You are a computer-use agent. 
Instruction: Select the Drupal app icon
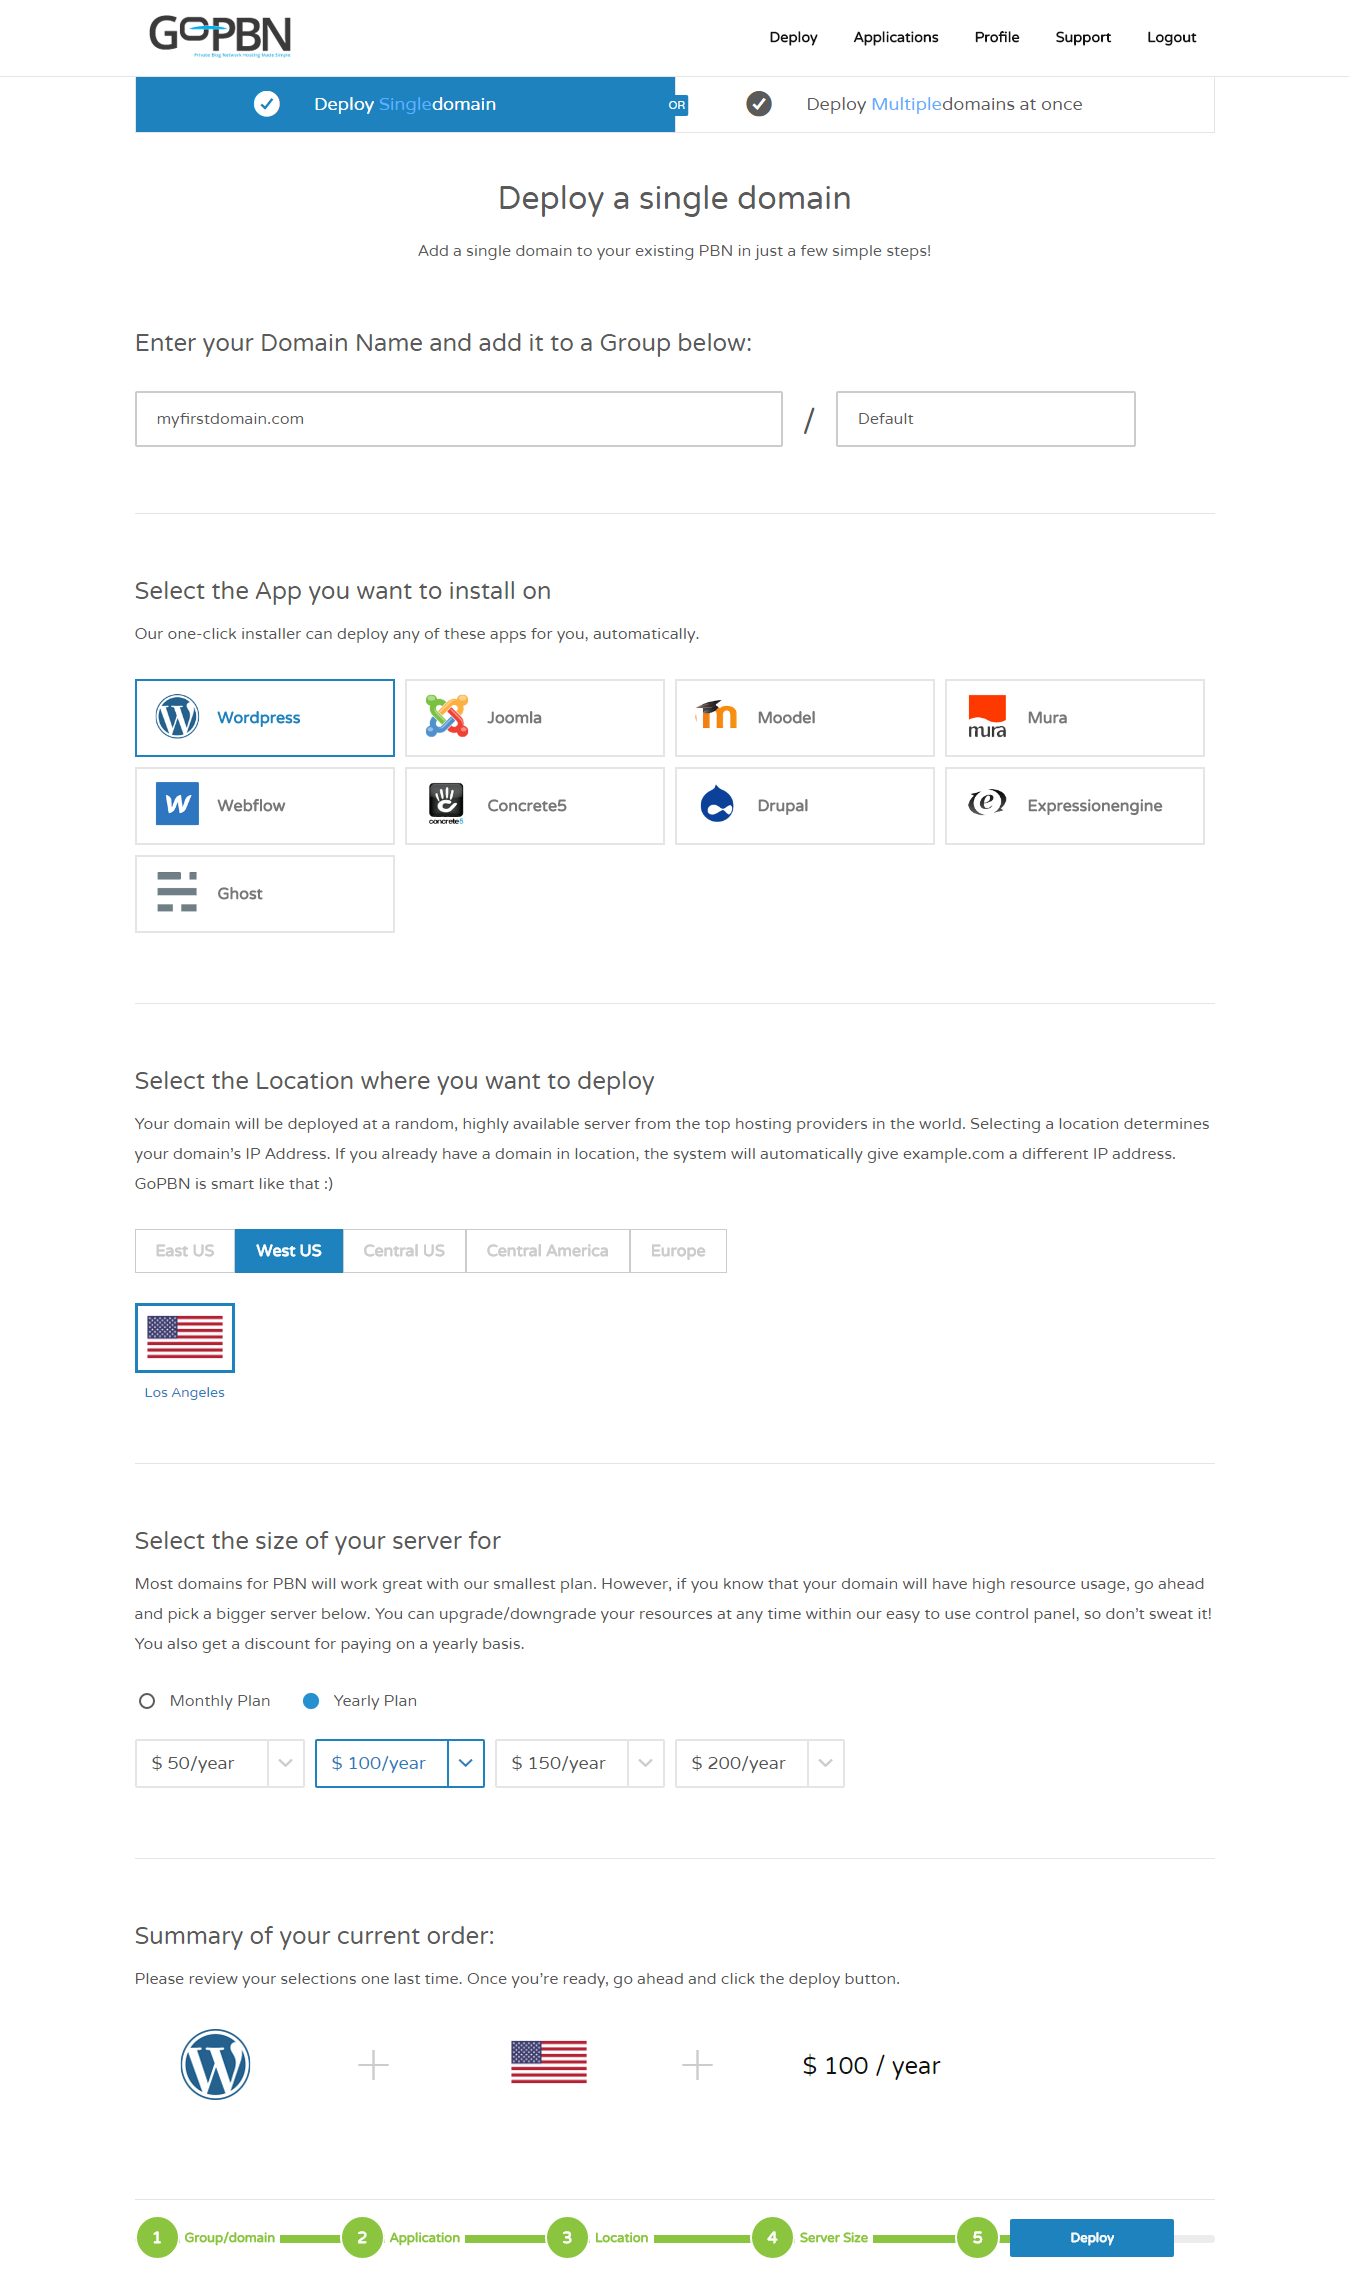717,804
